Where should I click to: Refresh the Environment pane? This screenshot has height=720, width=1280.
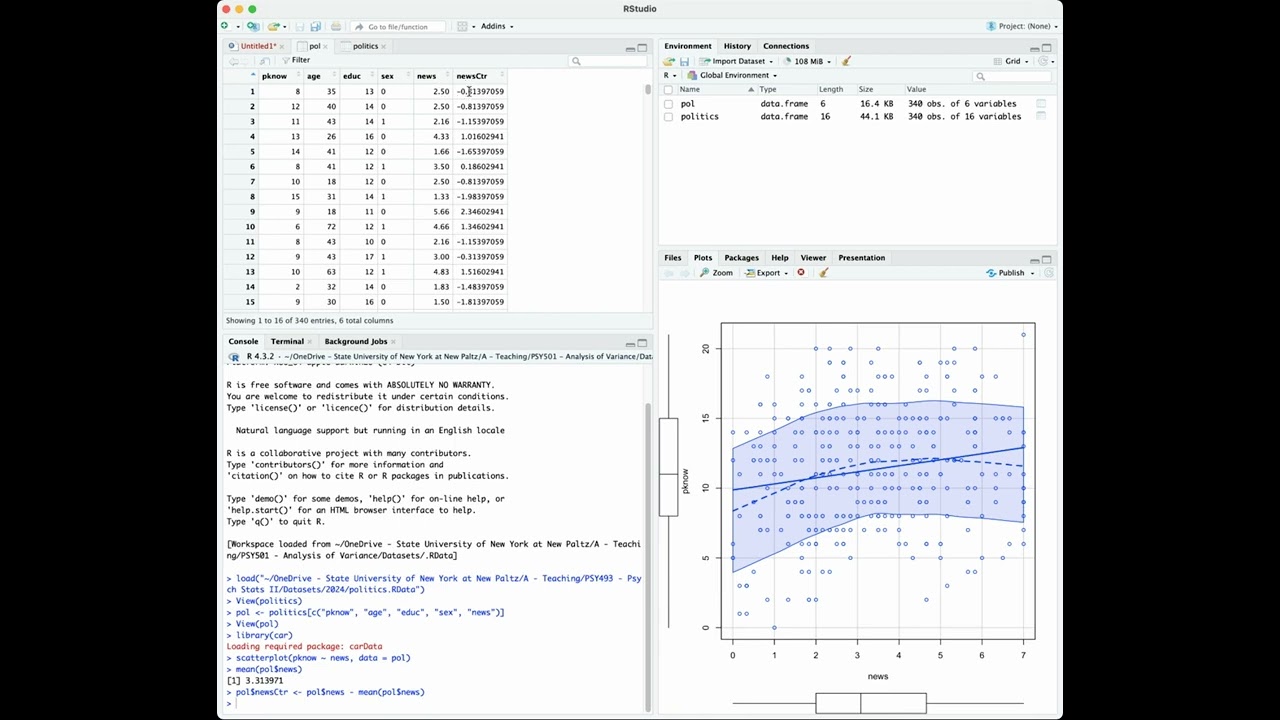coord(1042,61)
